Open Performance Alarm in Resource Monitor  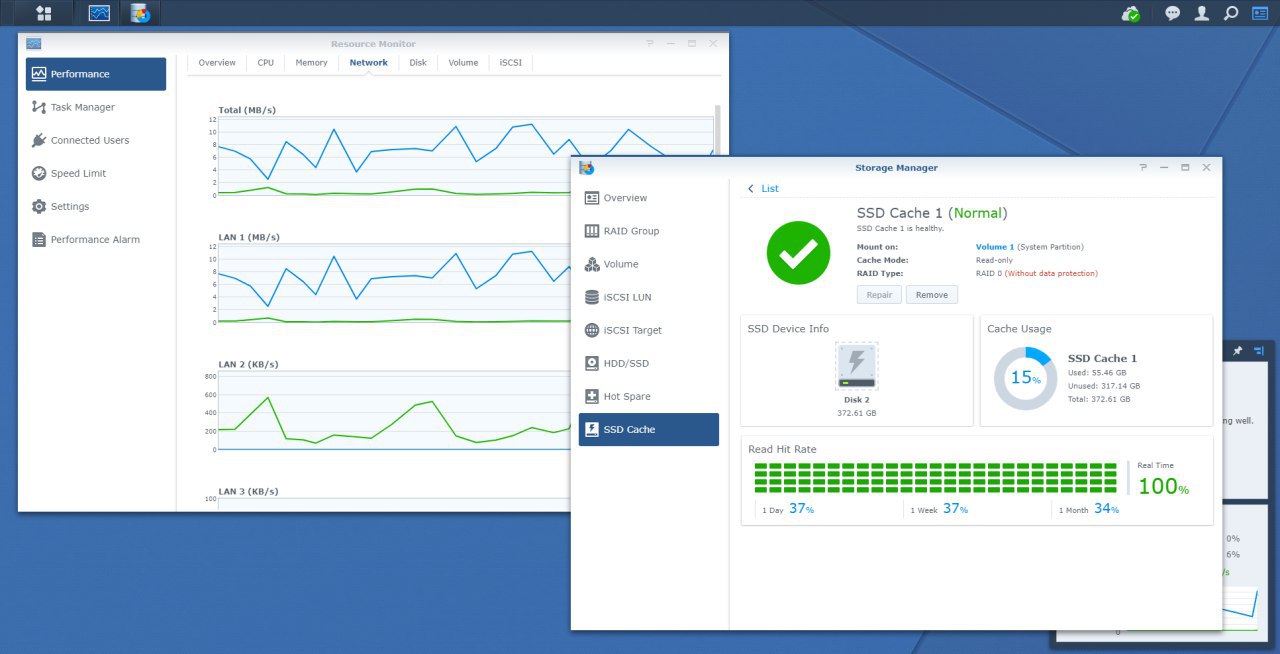pos(96,239)
